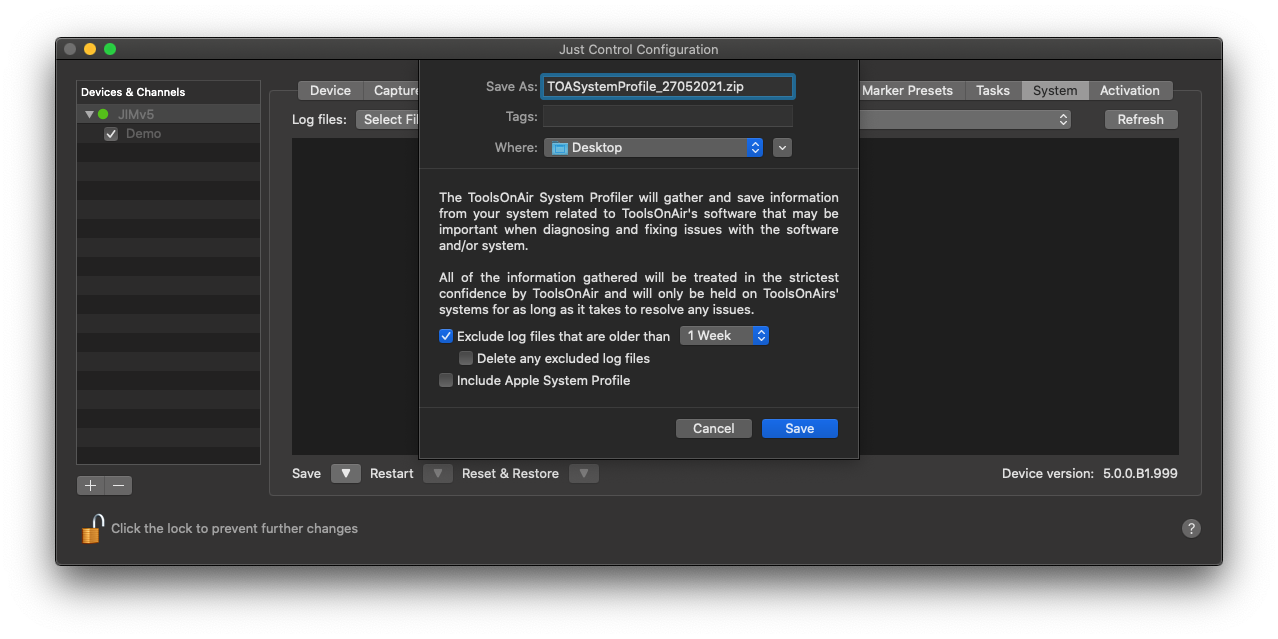Toggle the Demo channel checkbox

tap(111, 134)
